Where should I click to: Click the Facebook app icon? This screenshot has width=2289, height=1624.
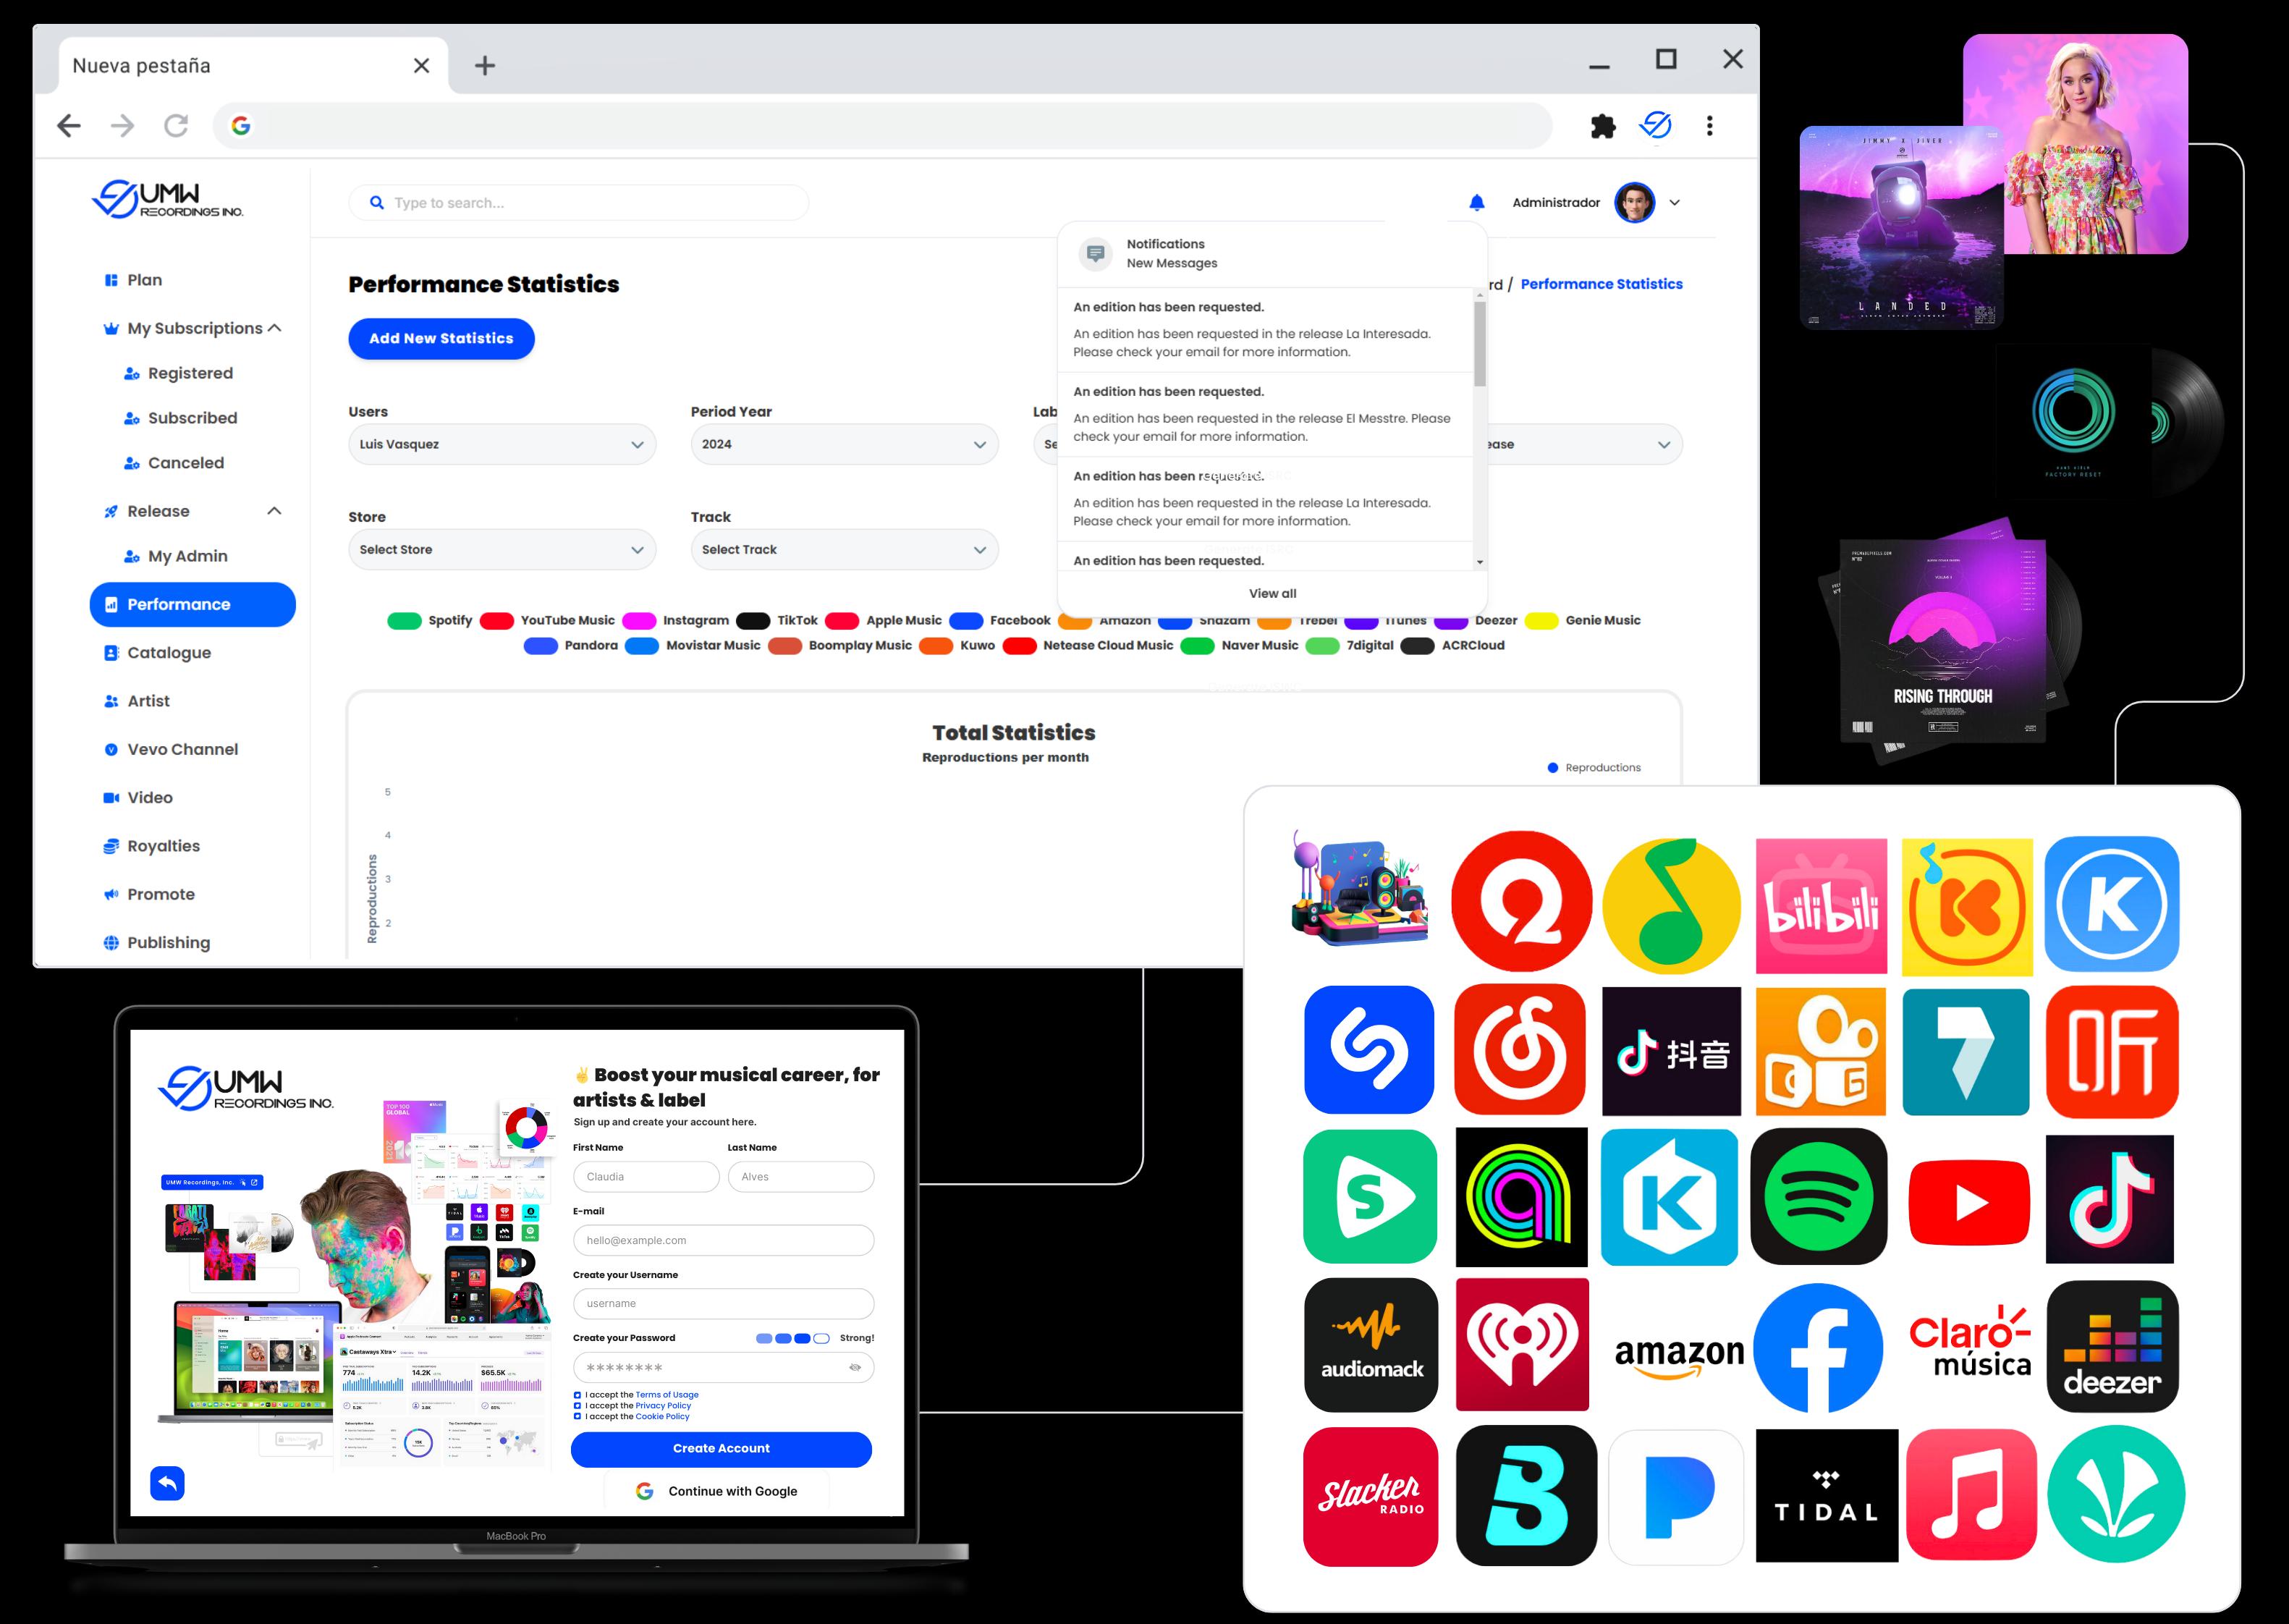point(1818,1348)
